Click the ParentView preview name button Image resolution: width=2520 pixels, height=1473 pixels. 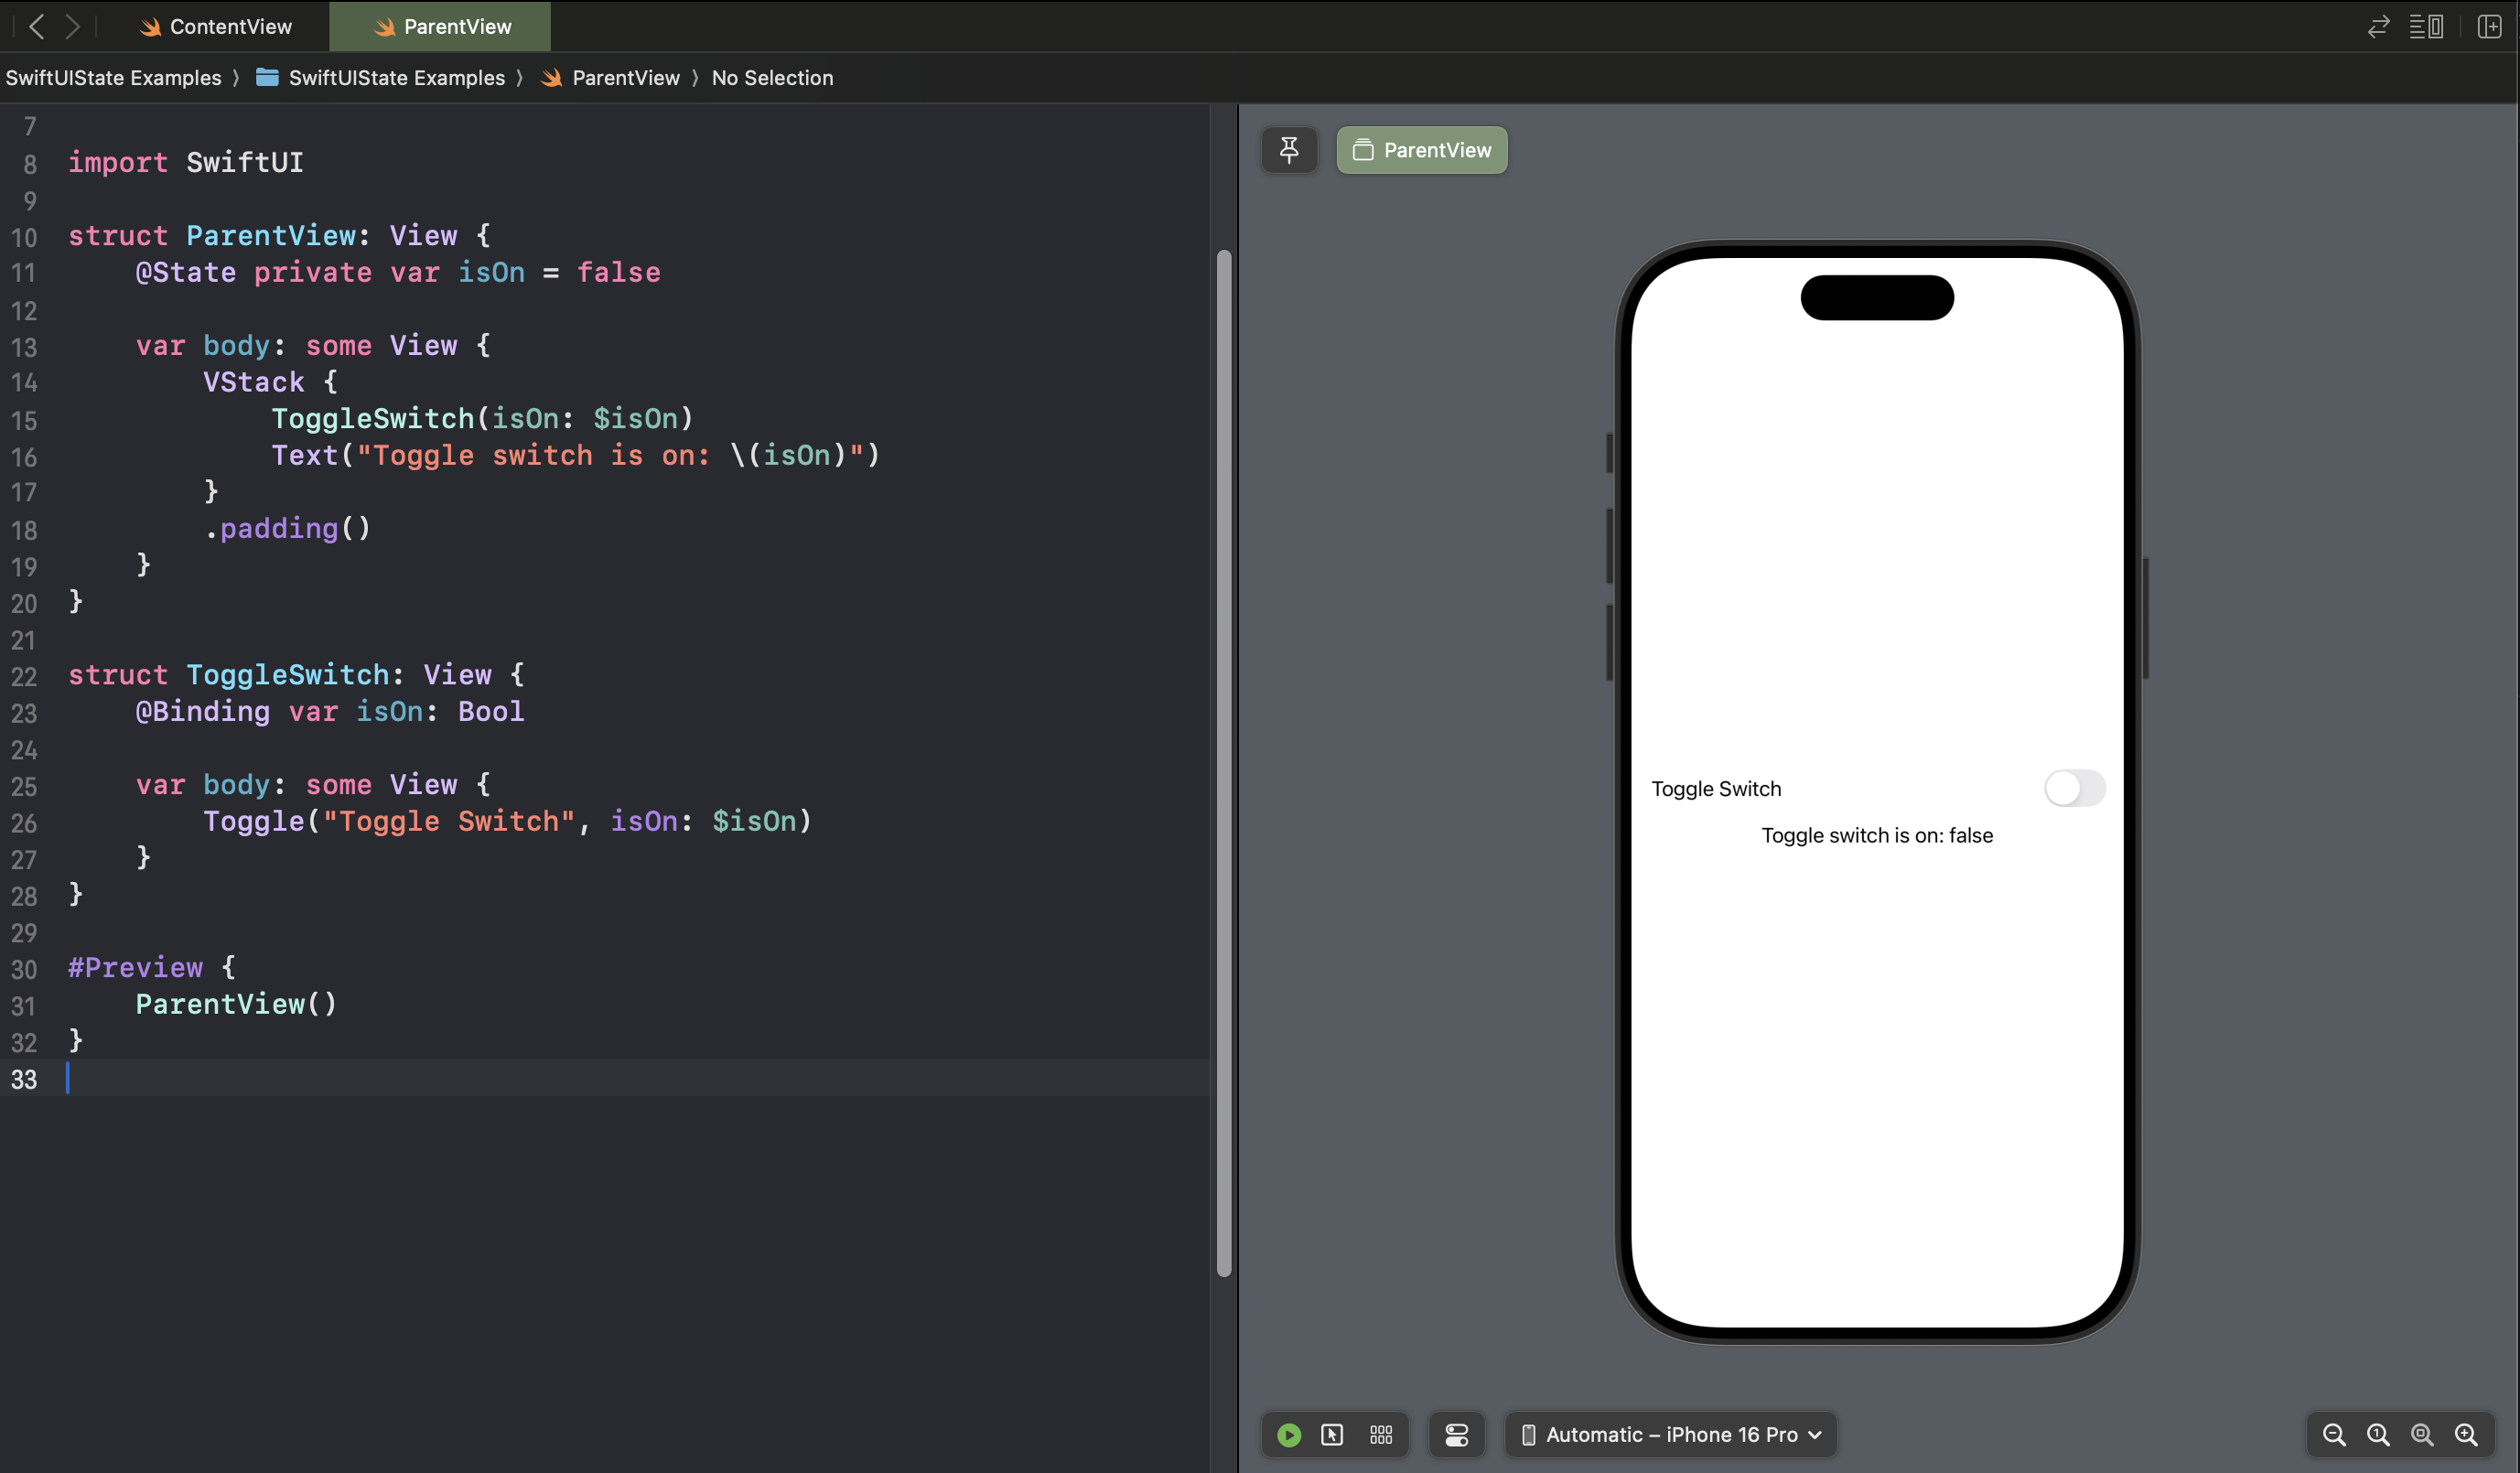tap(1421, 149)
